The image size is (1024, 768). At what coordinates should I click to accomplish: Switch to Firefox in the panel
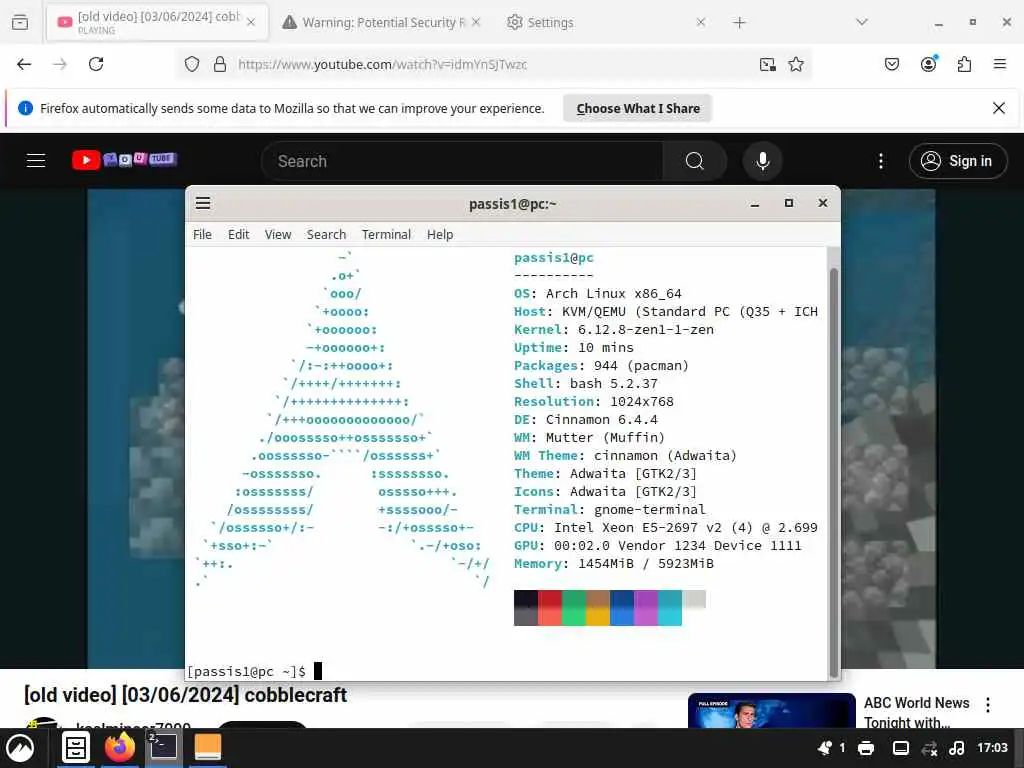[x=119, y=747]
